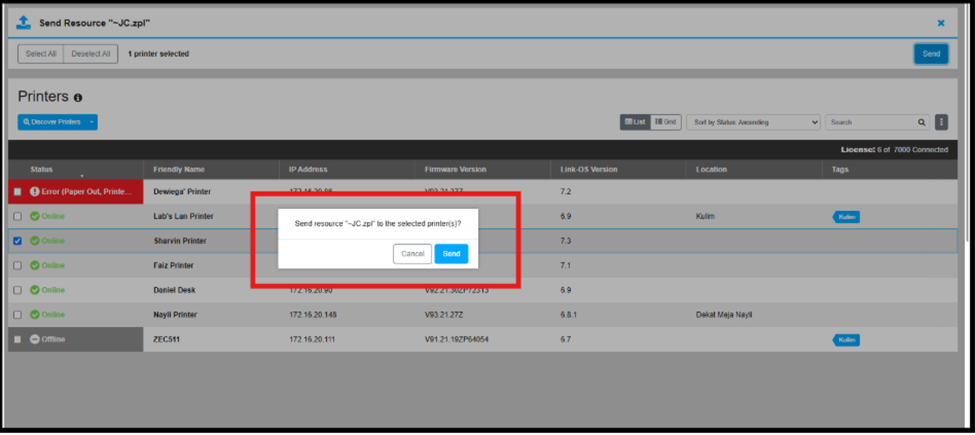Sort by Status column header
The image size is (975, 435).
point(42,170)
